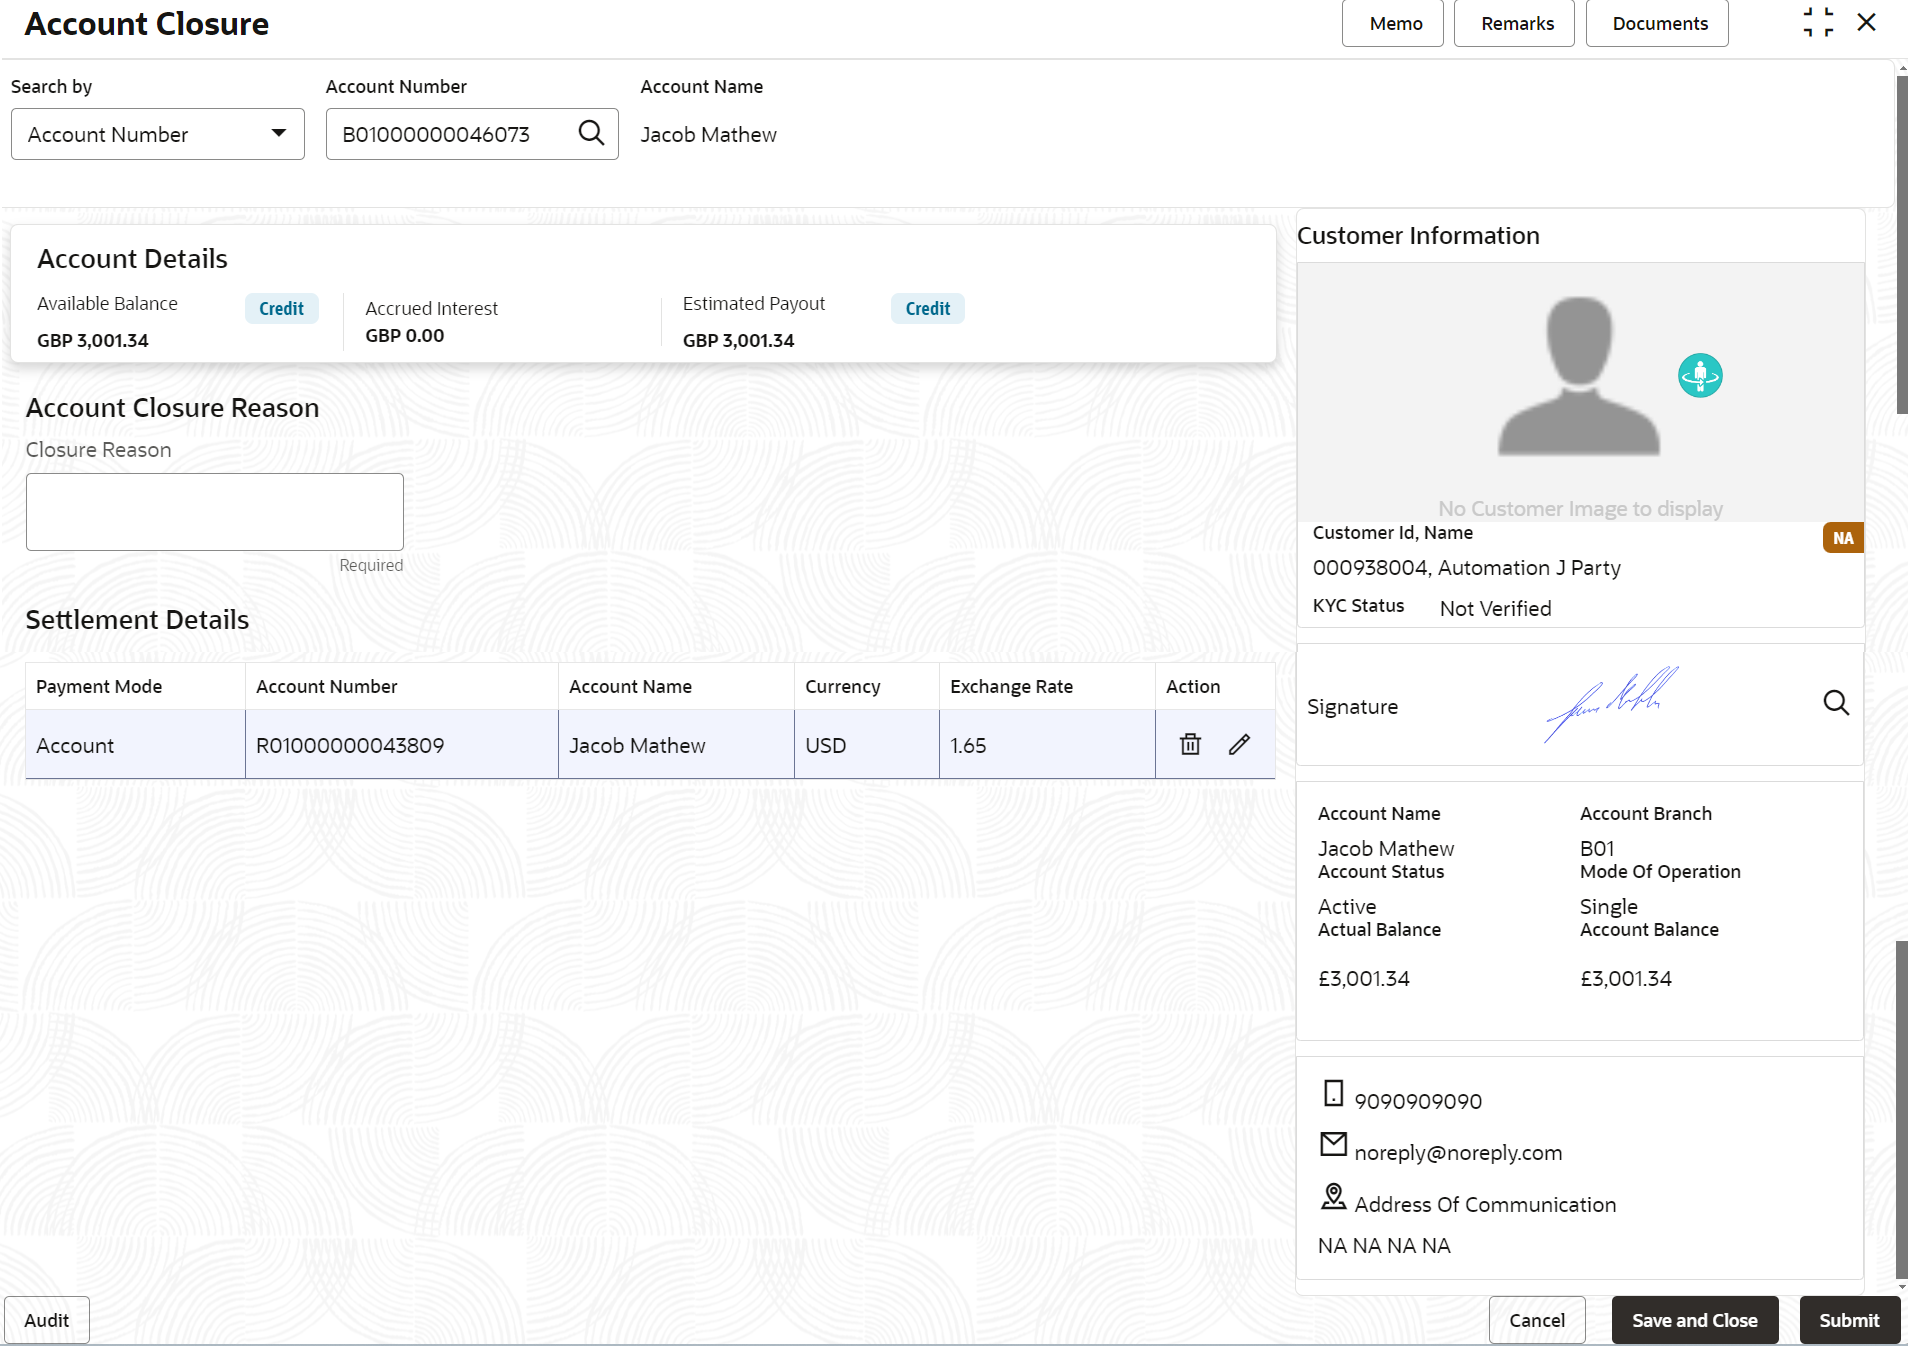The image size is (1911, 1351).
Task: Click the Active account status value
Action: (x=1347, y=906)
